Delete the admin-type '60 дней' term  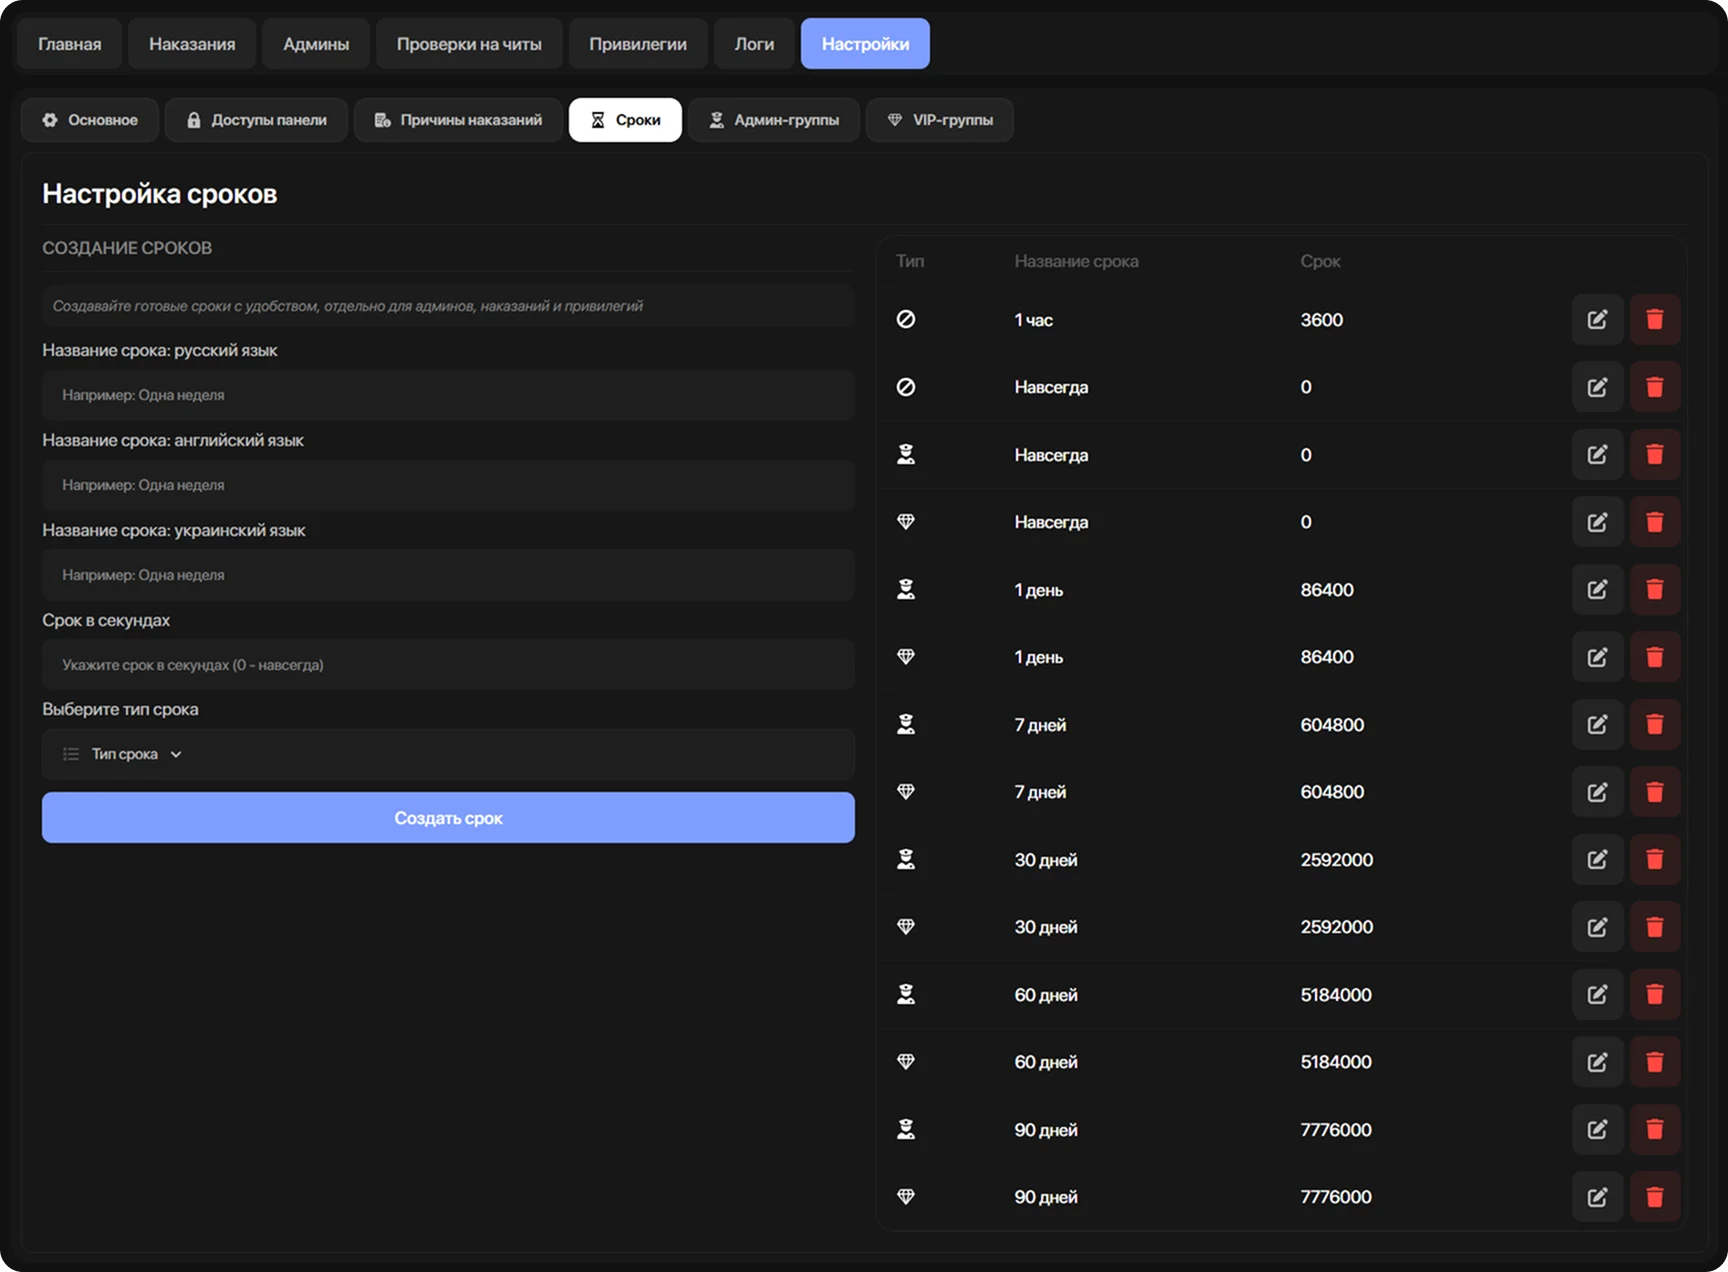click(1655, 995)
